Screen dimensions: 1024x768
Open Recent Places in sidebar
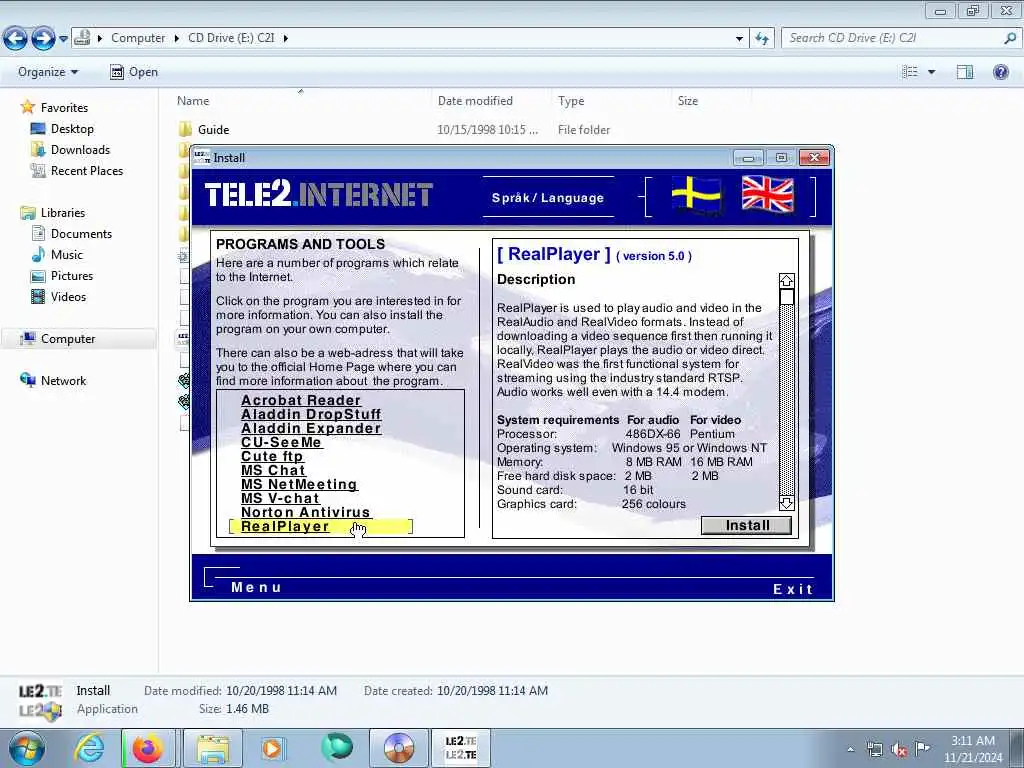tap(87, 170)
